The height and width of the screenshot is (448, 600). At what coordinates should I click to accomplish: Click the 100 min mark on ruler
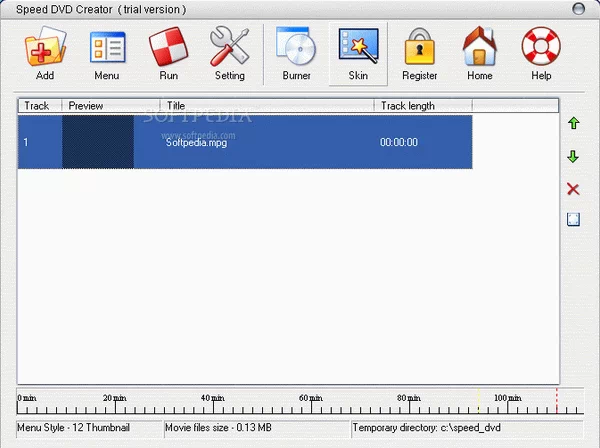tap(507, 398)
